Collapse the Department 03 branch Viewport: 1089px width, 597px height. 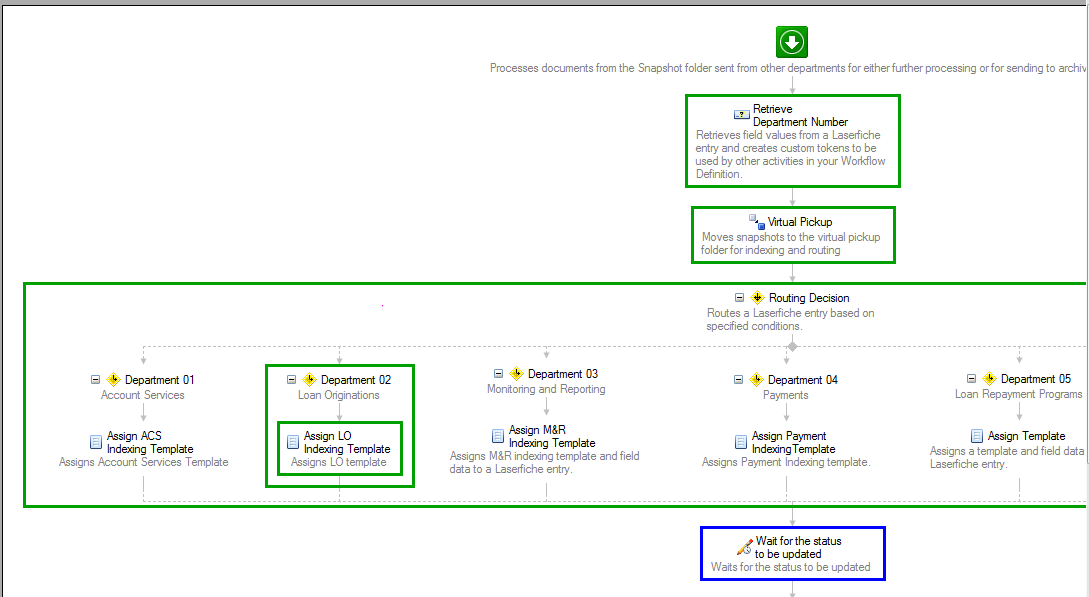click(498, 374)
